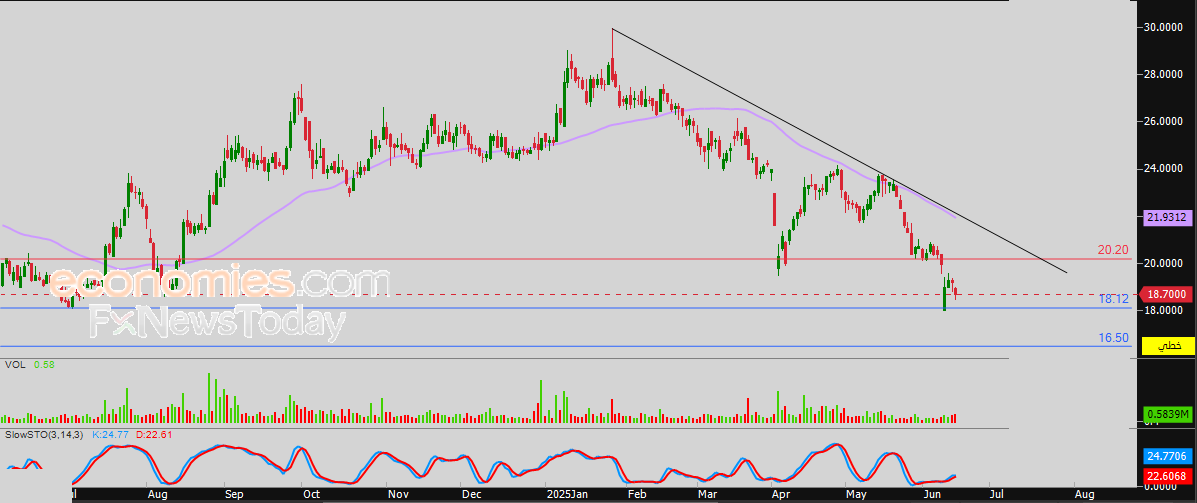Click the red 22.6068 stochastic value tag
Screen dimensions: 1197x503
click(x=1167, y=475)
